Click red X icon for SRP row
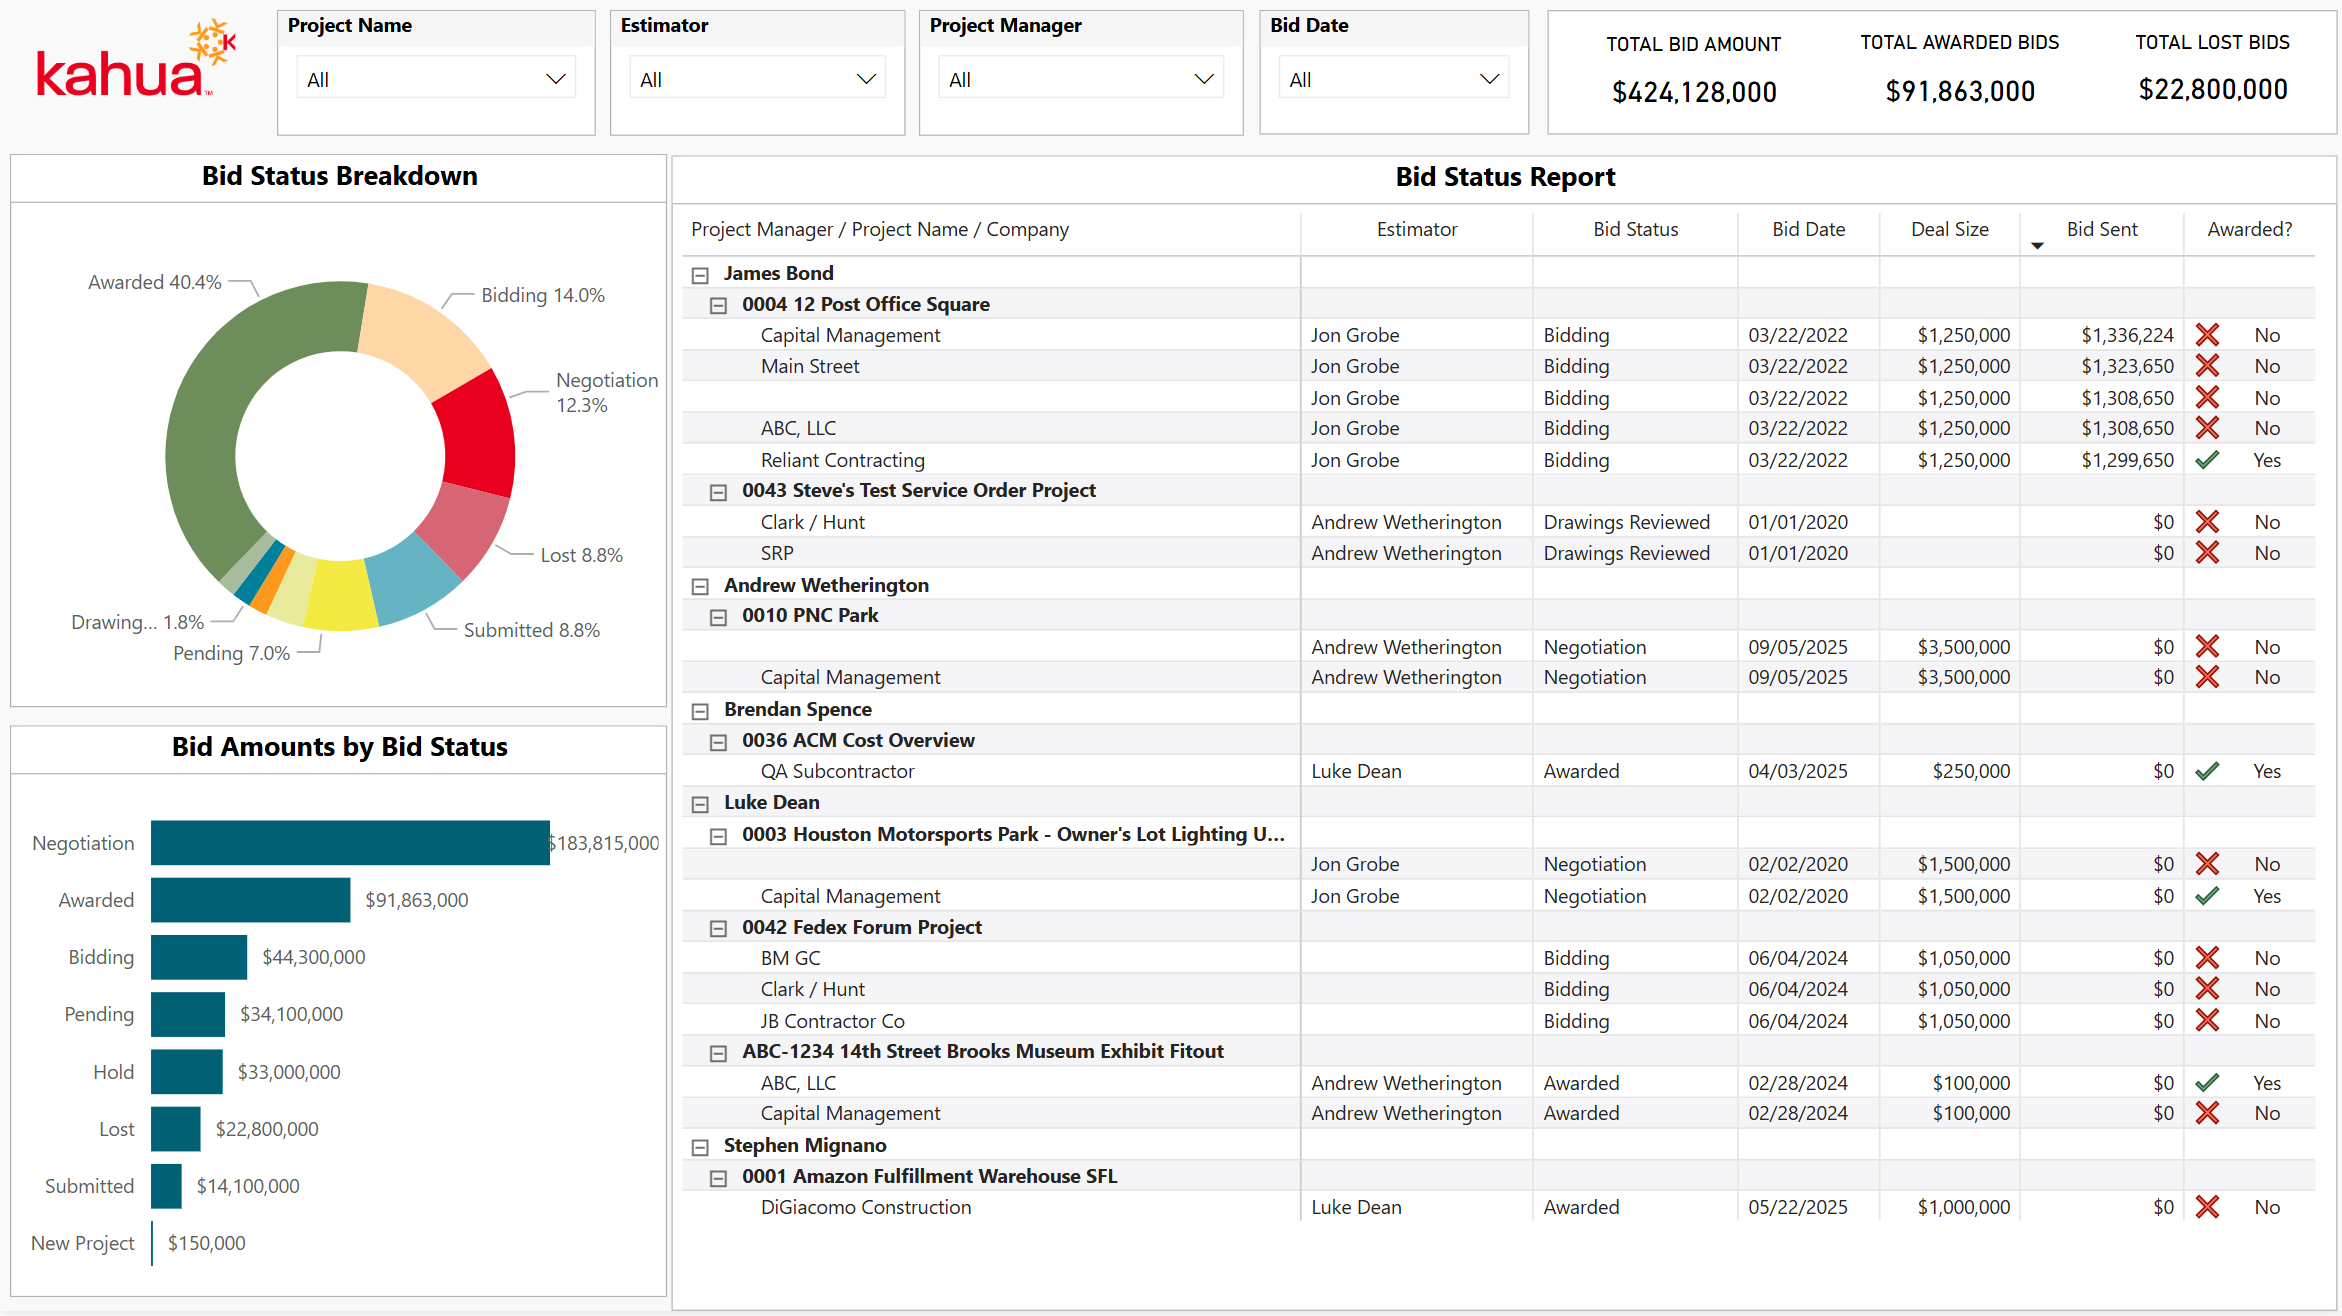 click(x=2207, y=553)
